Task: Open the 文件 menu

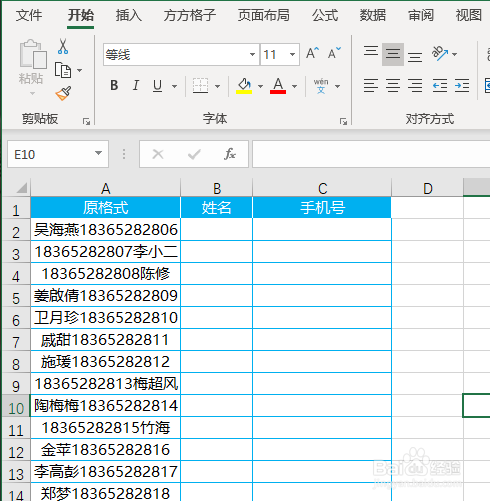Action: coord(29,15)
